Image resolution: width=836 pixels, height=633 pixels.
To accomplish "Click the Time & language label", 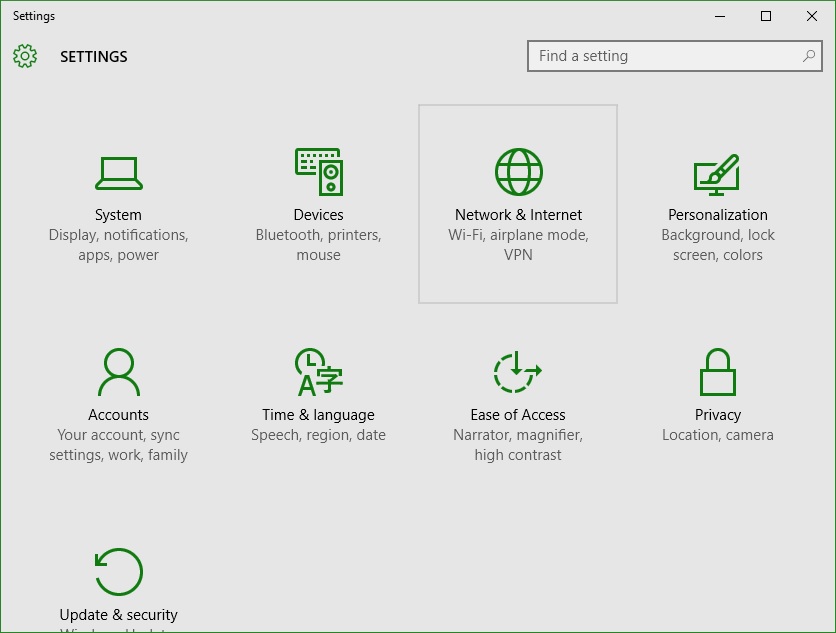I will point(318,415).
